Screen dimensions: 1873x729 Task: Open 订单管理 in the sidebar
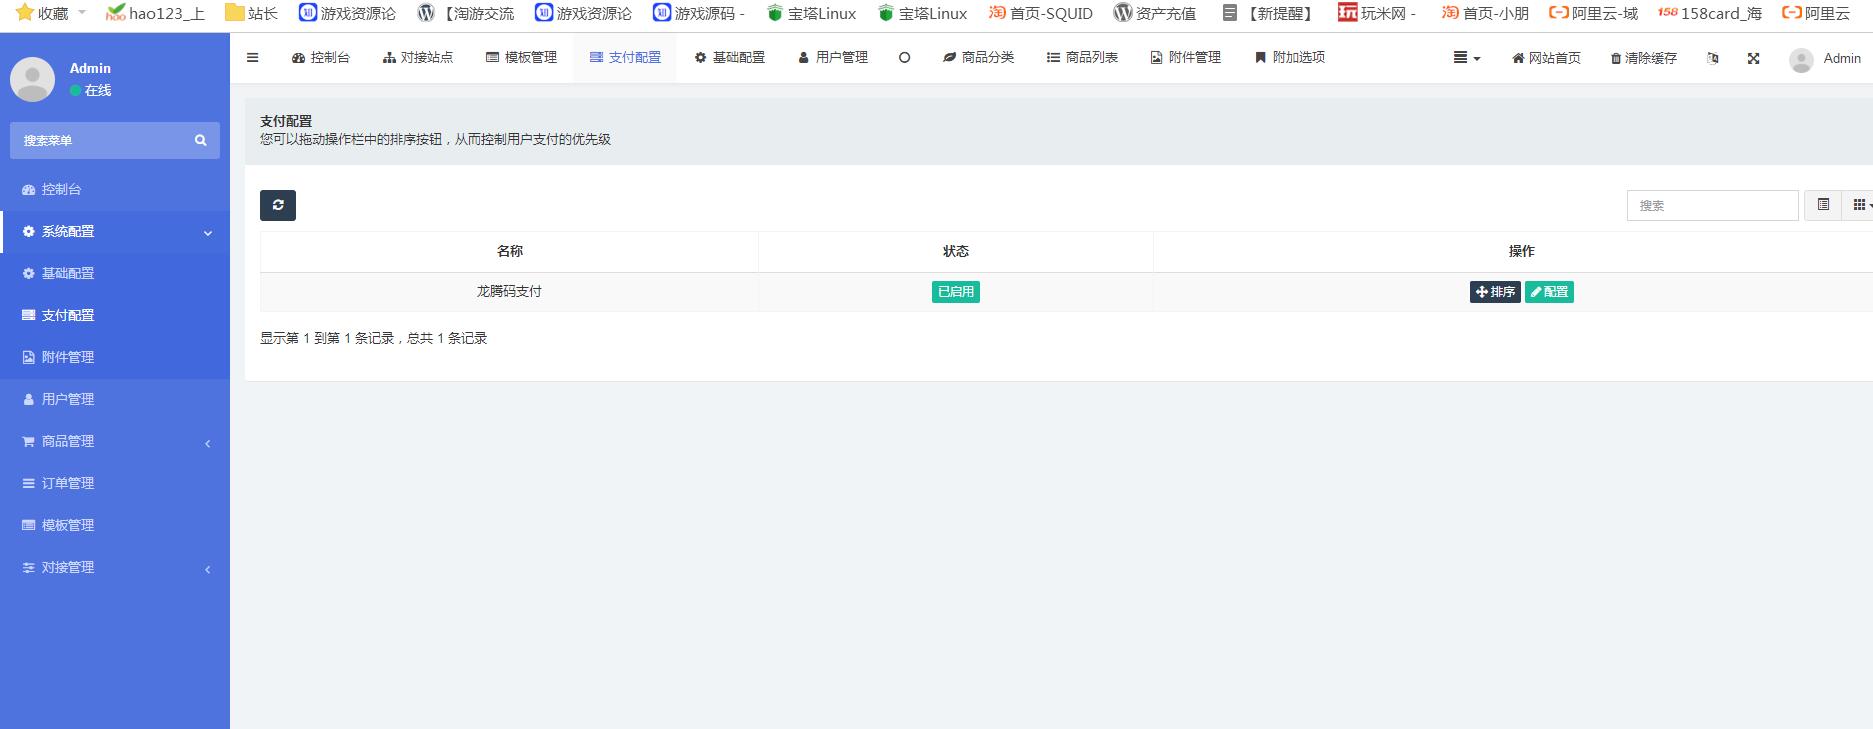pos(68,484)
